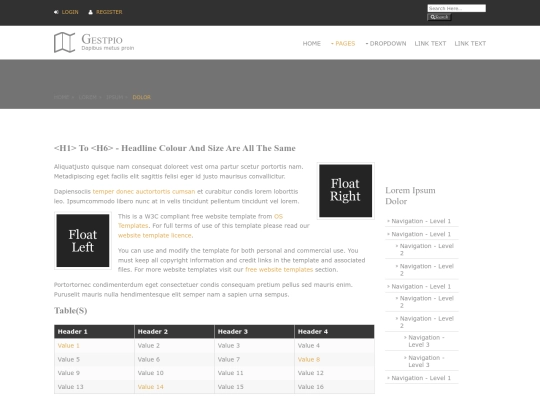The height and width of the screenshot is (405, 540).
Task: Open last Navigation - Level 1 sidebar link
Action: (x=421, y=378)
